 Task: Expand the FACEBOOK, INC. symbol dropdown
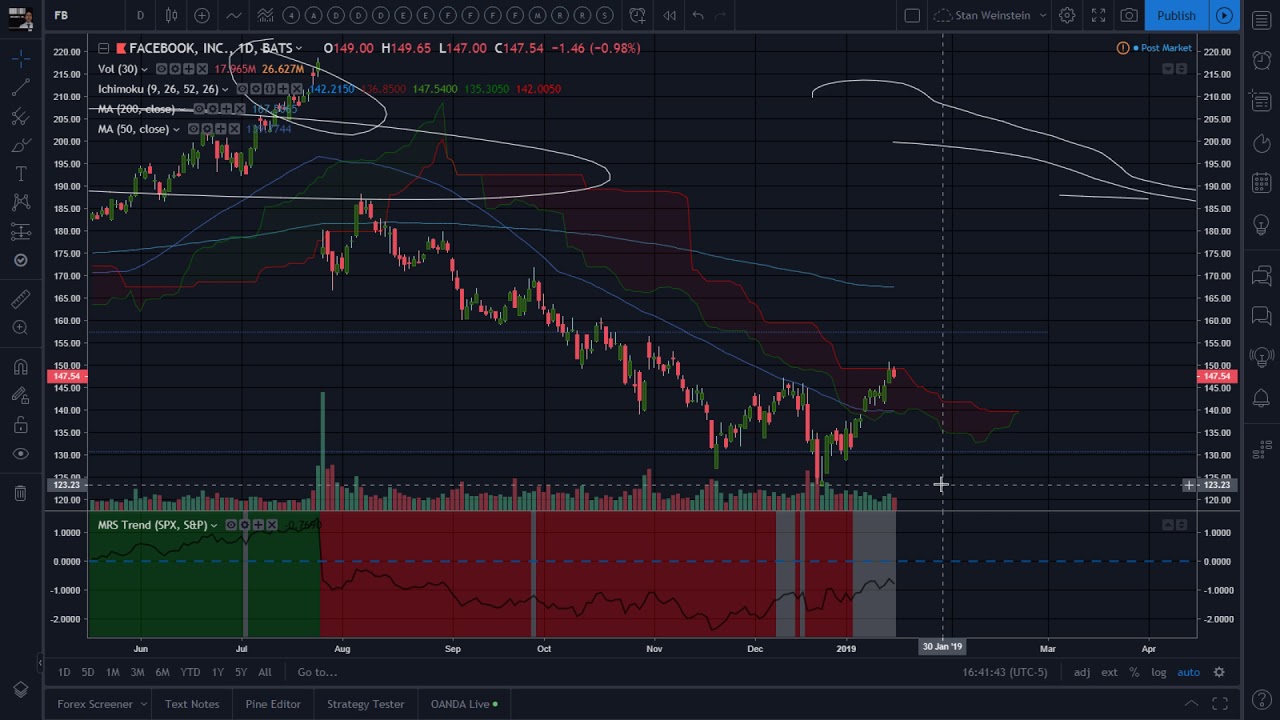point(298,48)
